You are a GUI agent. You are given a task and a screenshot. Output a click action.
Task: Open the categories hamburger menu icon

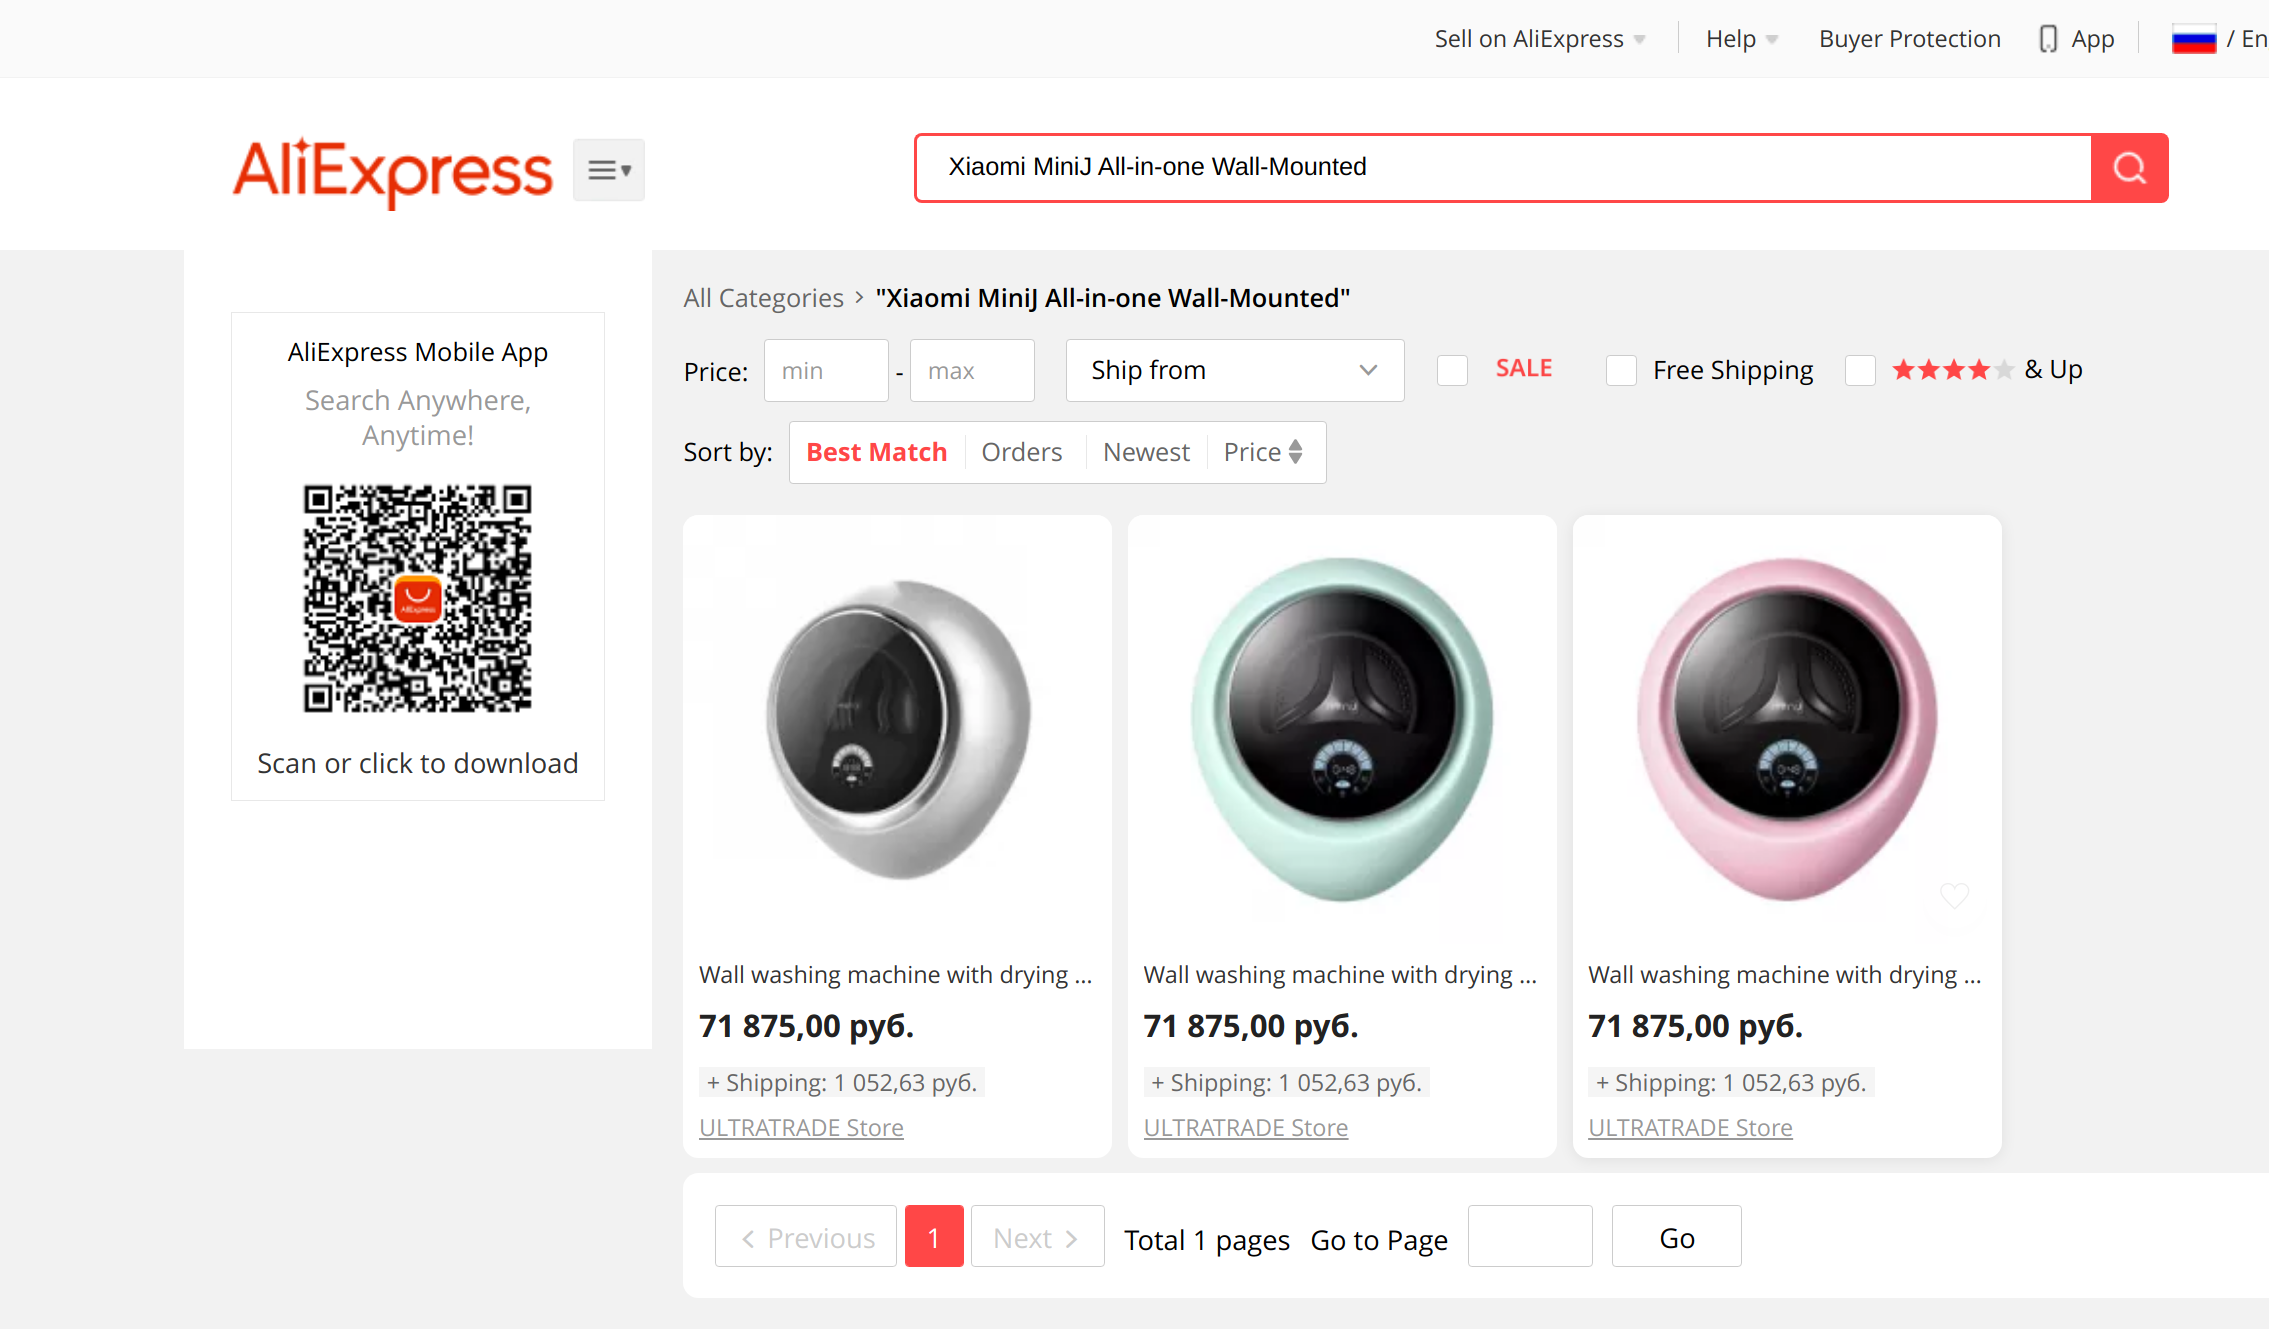pyautogui.click(x=608, y=170)
